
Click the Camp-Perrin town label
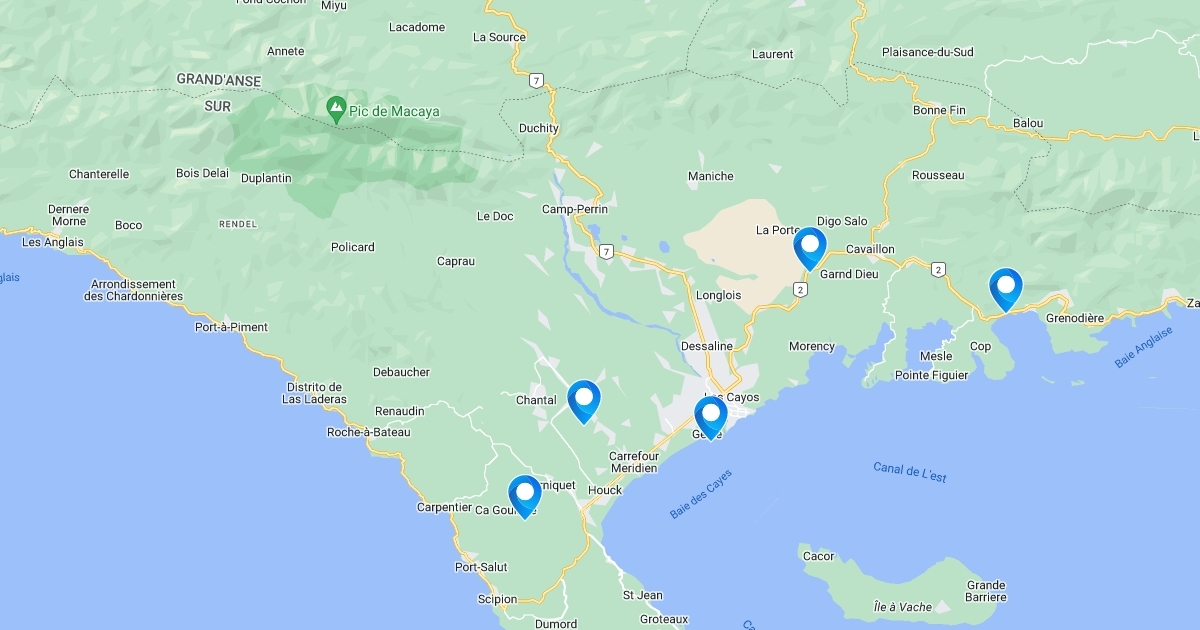tap(575, 209)
